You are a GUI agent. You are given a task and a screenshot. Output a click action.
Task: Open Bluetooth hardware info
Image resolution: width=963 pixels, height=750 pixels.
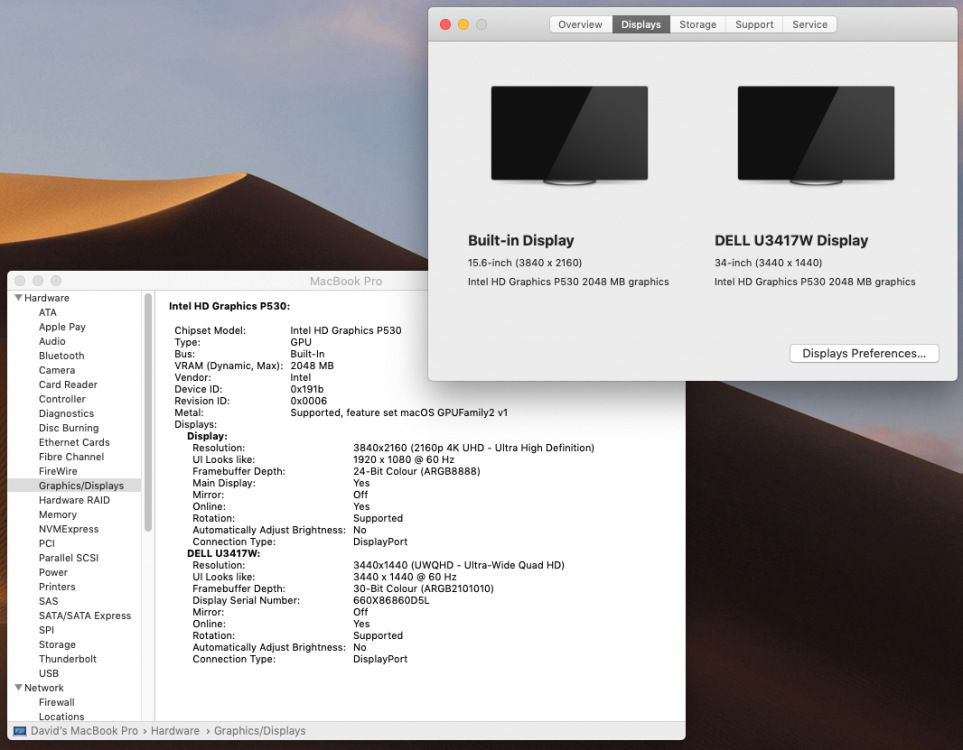point(61,356)
